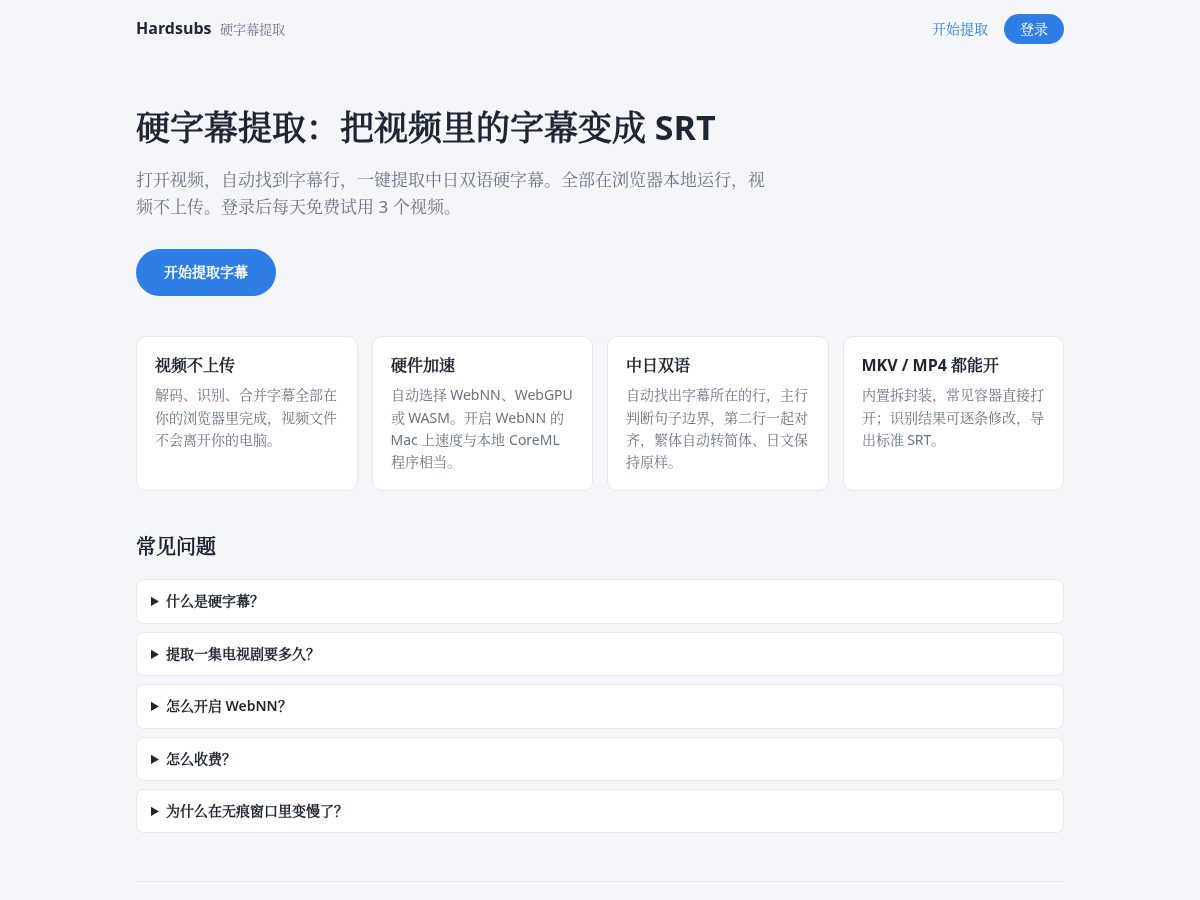Image resolution: width=1200 pixels, height=900 pixels.
Task: Expand the 什么是硬字幕? question
Action: 600,601
